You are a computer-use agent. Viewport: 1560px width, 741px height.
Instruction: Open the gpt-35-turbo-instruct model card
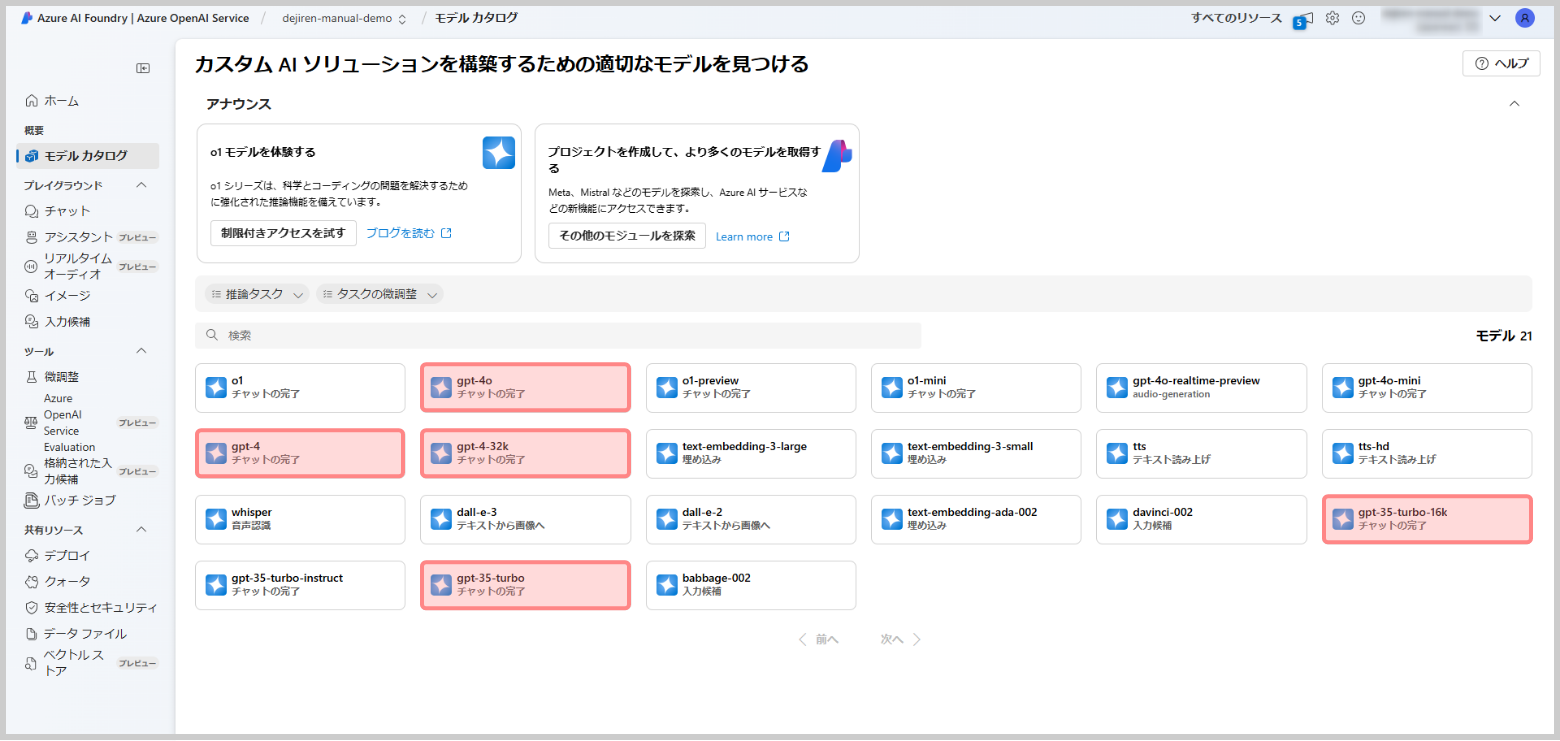(x=300, y=585)
